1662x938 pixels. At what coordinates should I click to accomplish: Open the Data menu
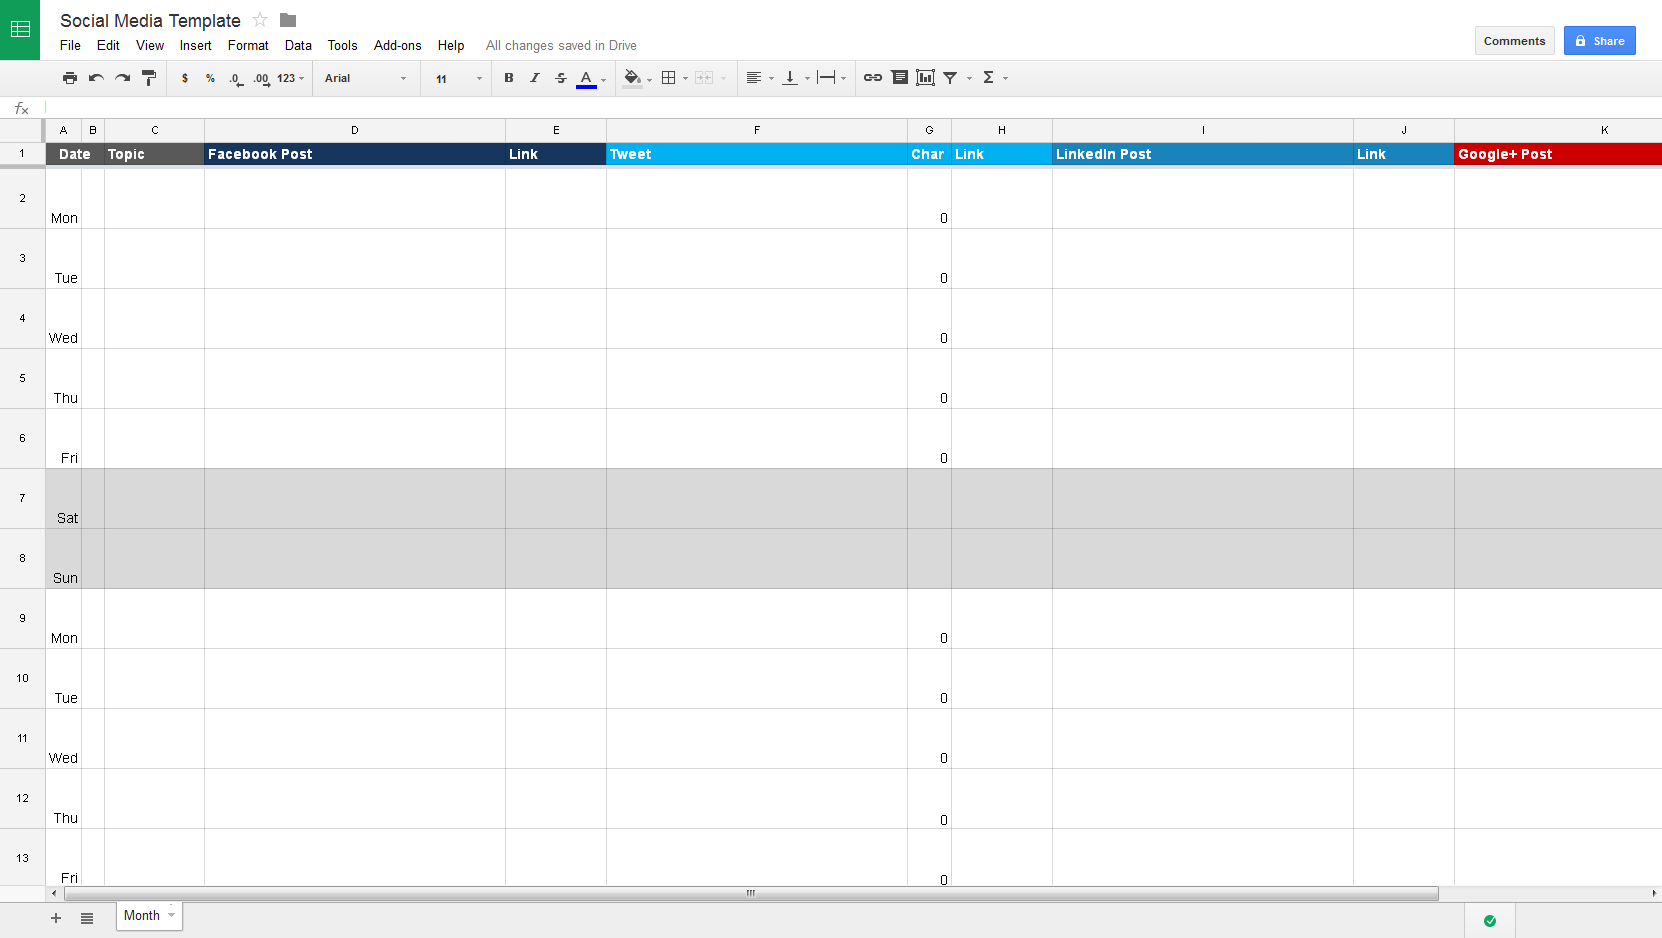click(x=298, y=45)
